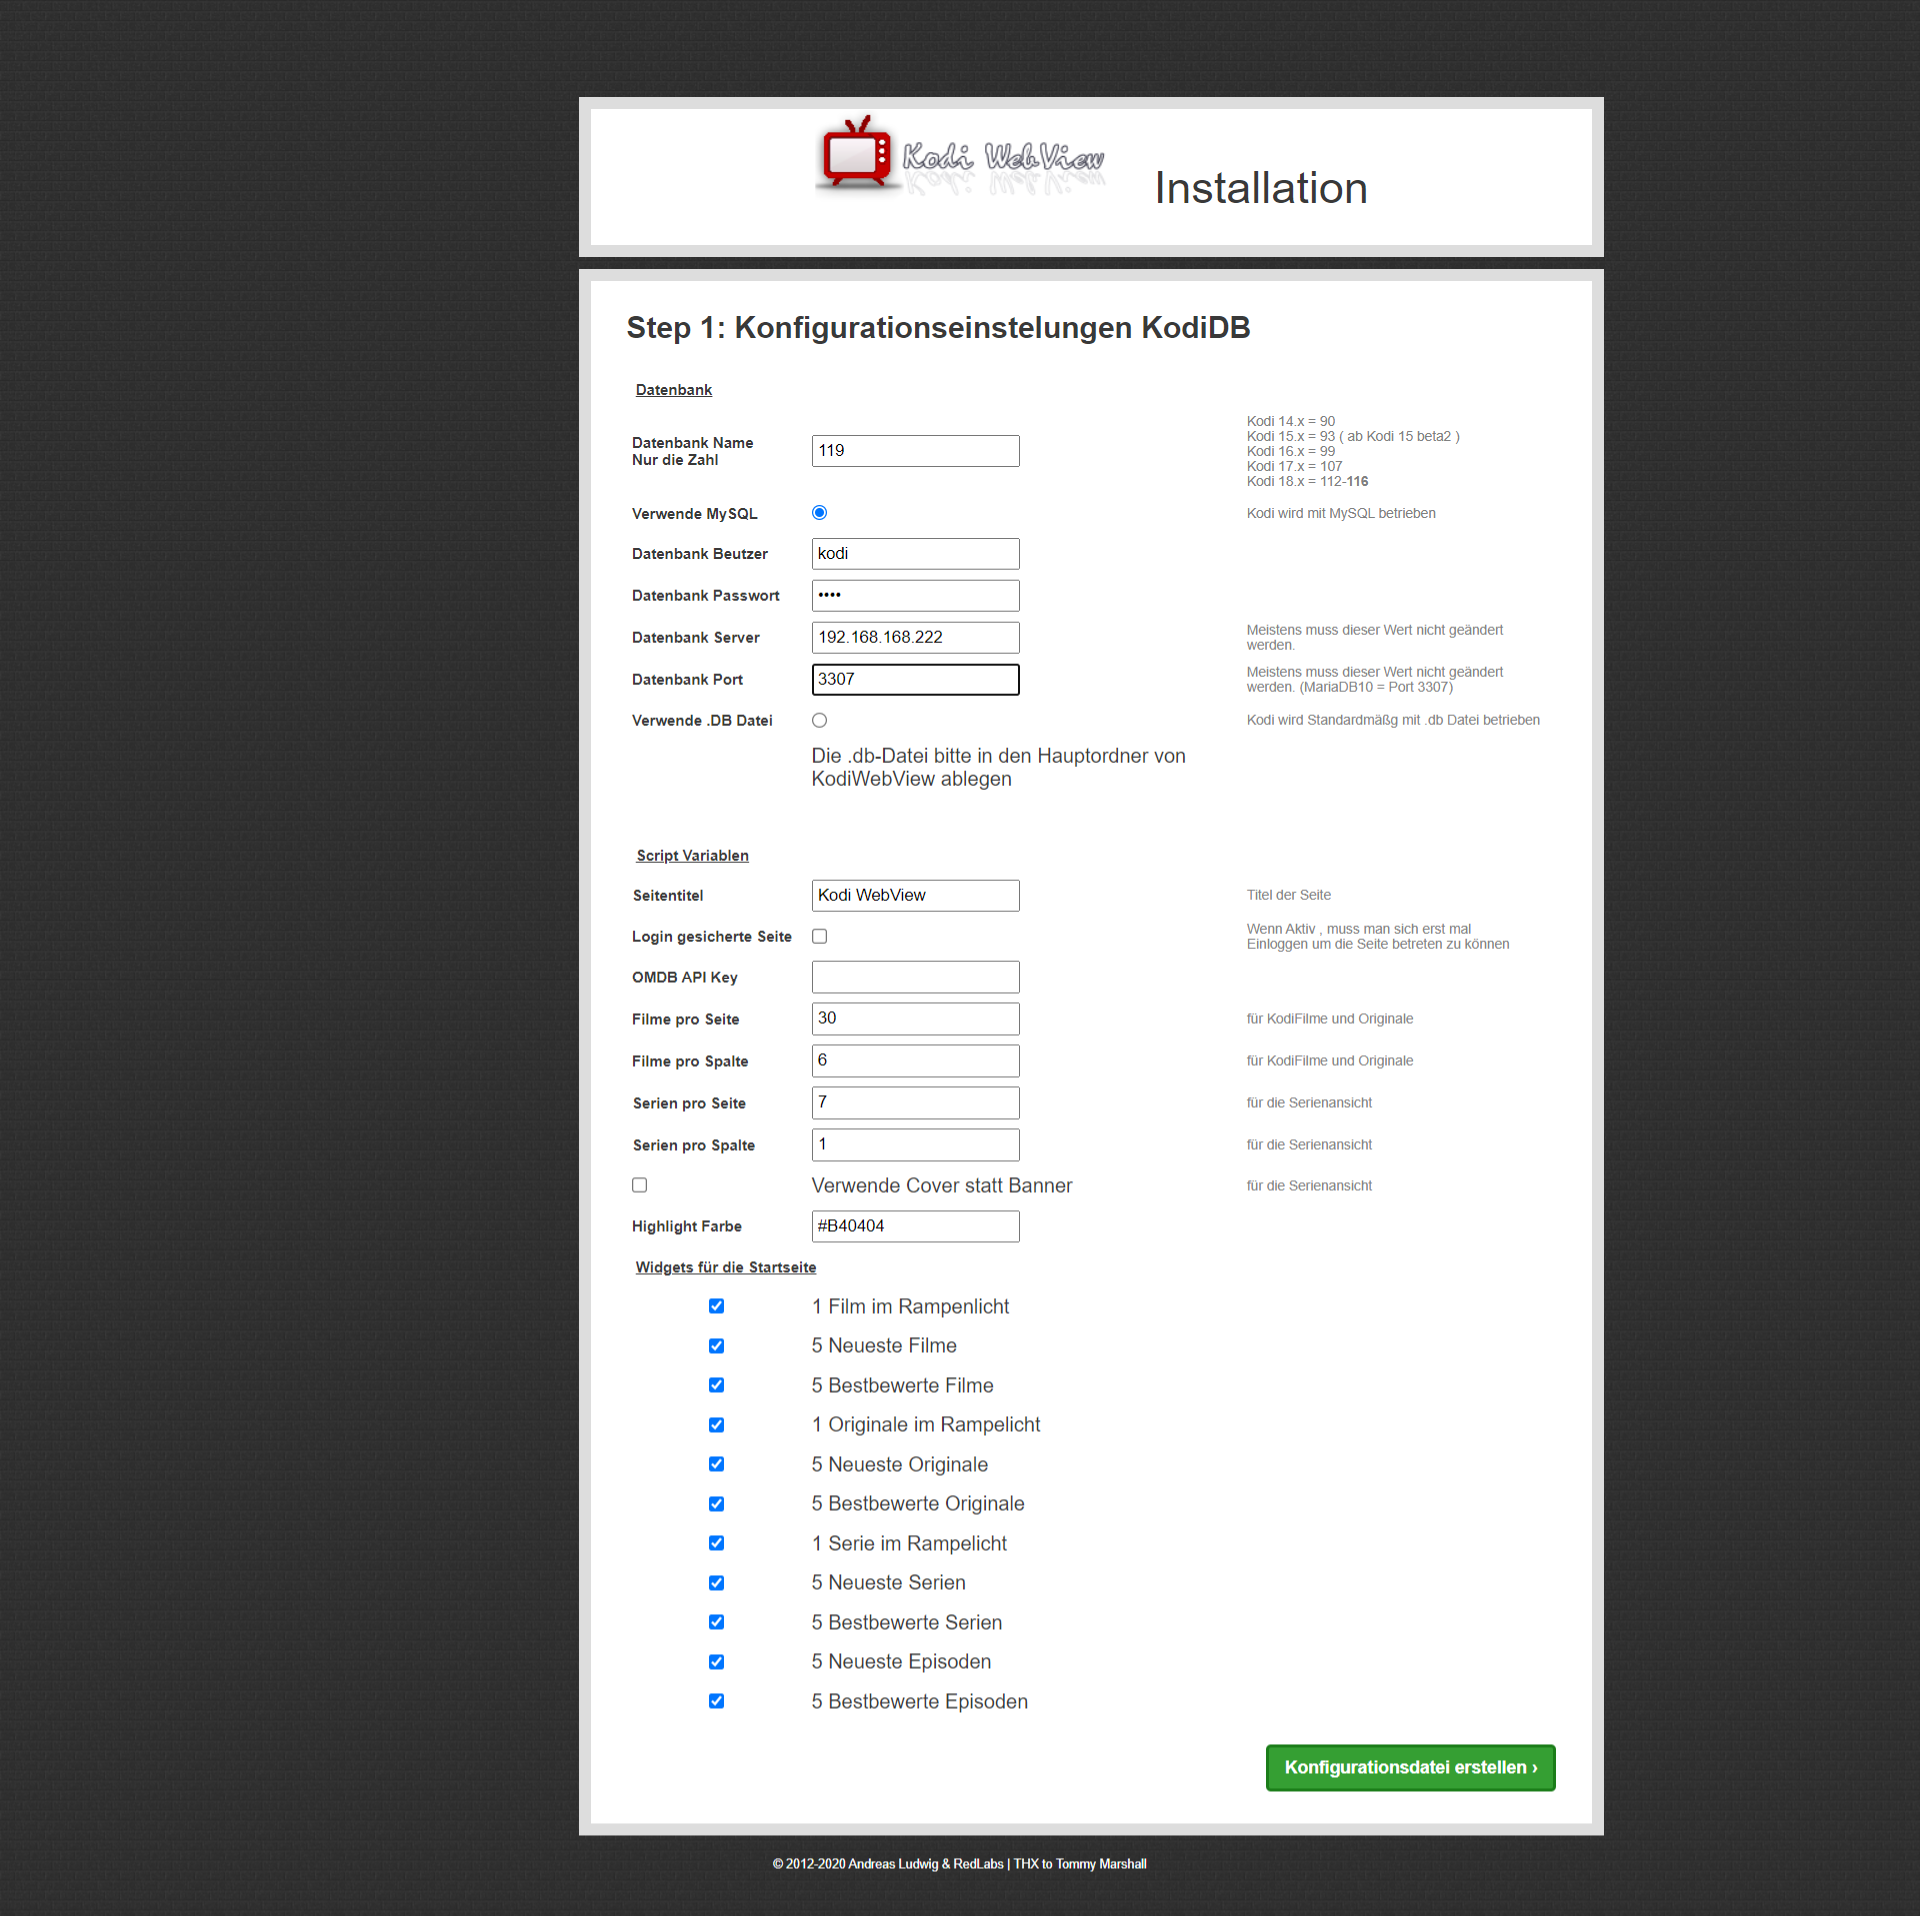This screenshot has height=1916, width=1920.
Task: Click the Verwende Cover statt Banner label
Action: [x=941, y=1186]
